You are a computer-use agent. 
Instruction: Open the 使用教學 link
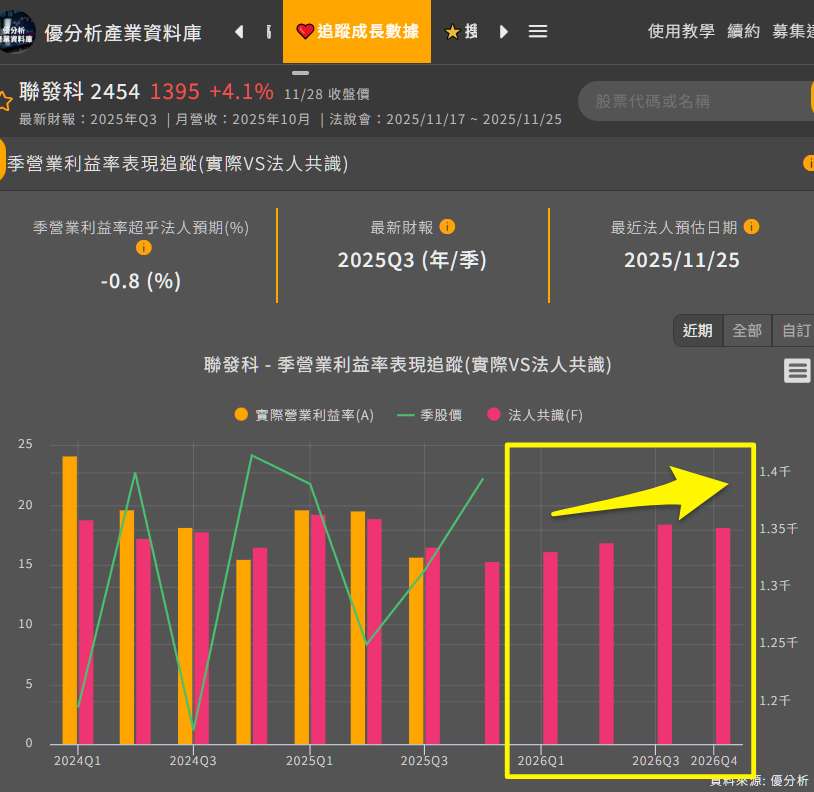coord(681,32)
